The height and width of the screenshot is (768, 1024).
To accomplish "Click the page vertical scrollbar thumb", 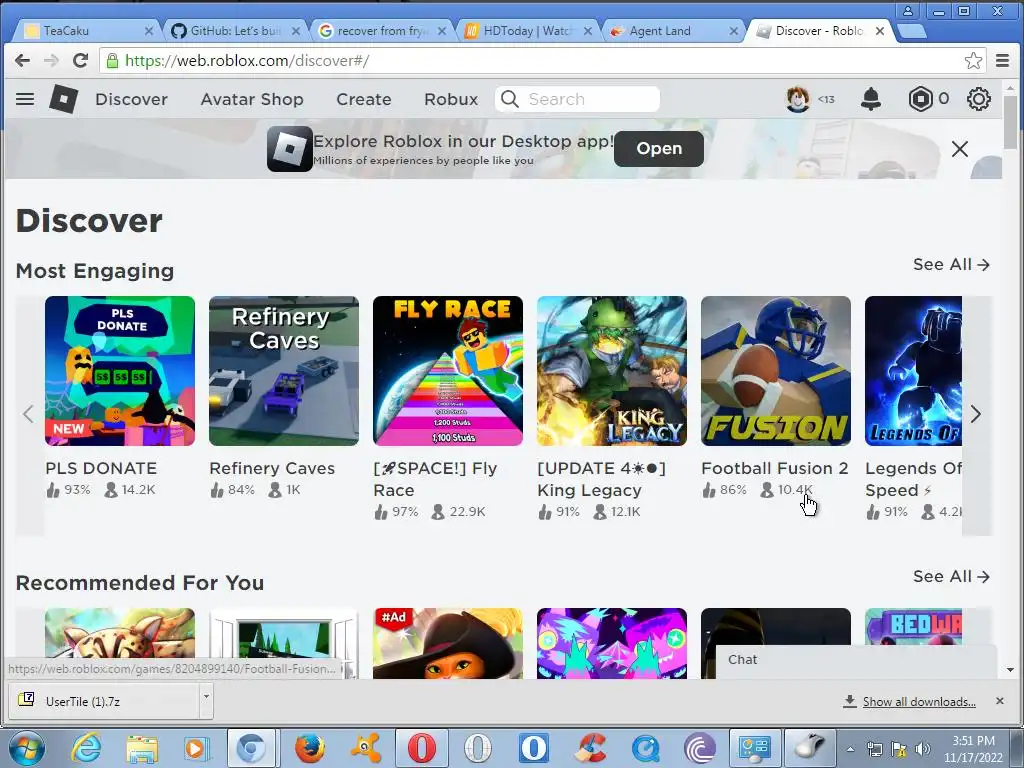I will click(x=1010, y=122).
